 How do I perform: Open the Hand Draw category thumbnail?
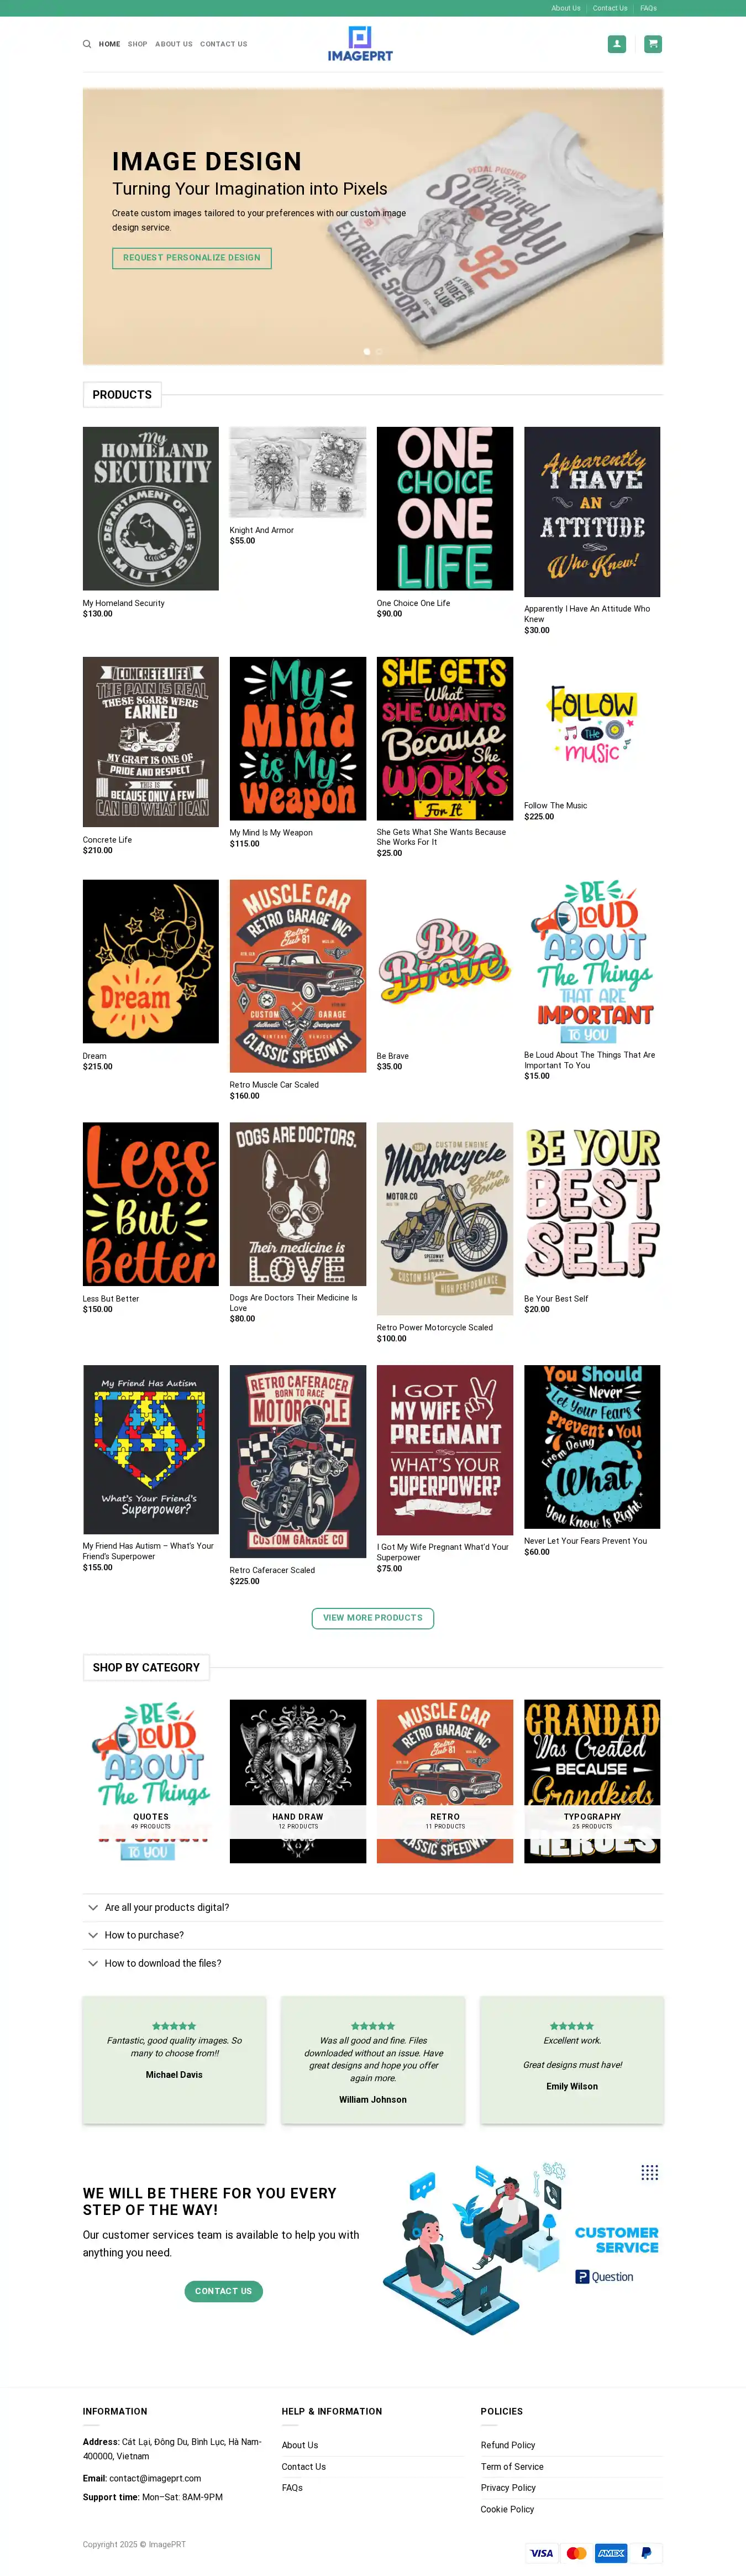[298, 1780]
